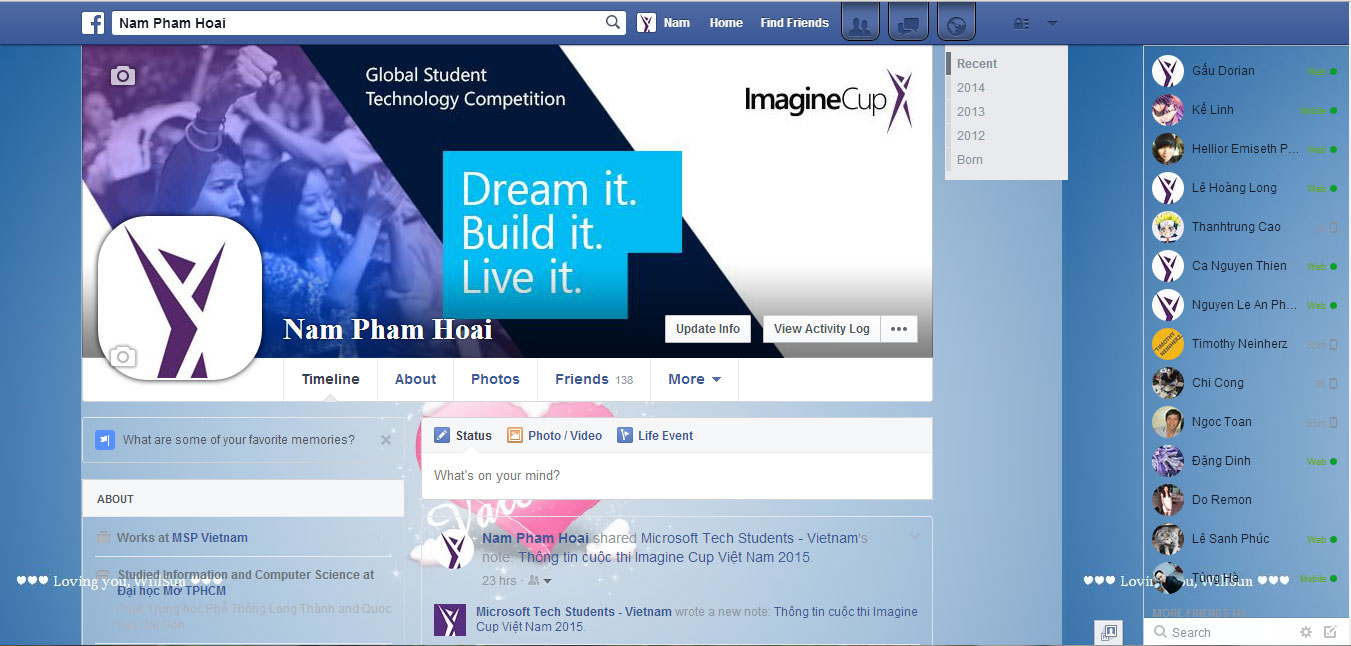
Task: Select the Status composer tab
Action: [463, 435]
